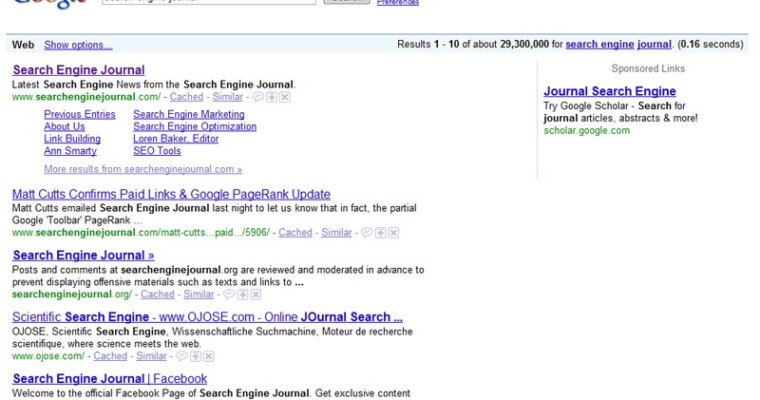Click More results from searchenginejournal.com
The image size is (760, 400).
[x=143, y=169]
